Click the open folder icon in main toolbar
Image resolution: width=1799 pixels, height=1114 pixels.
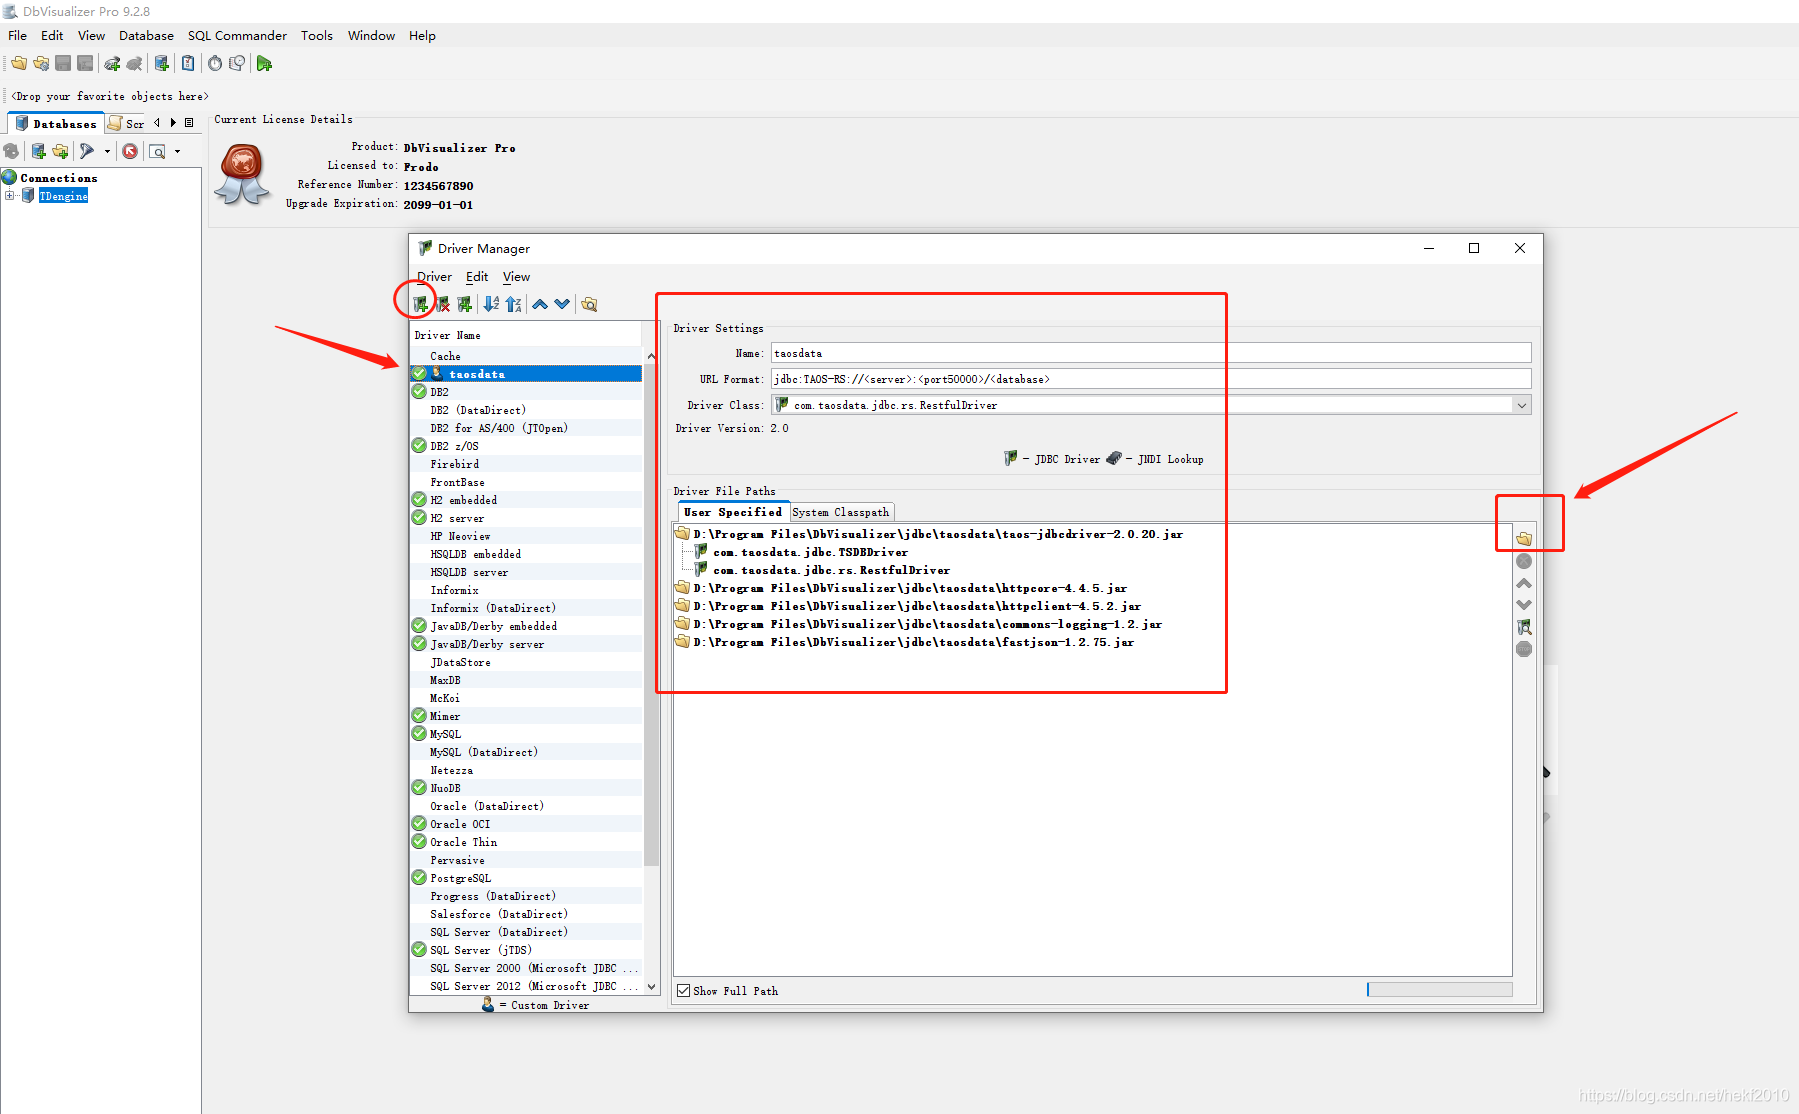(19, 63)
